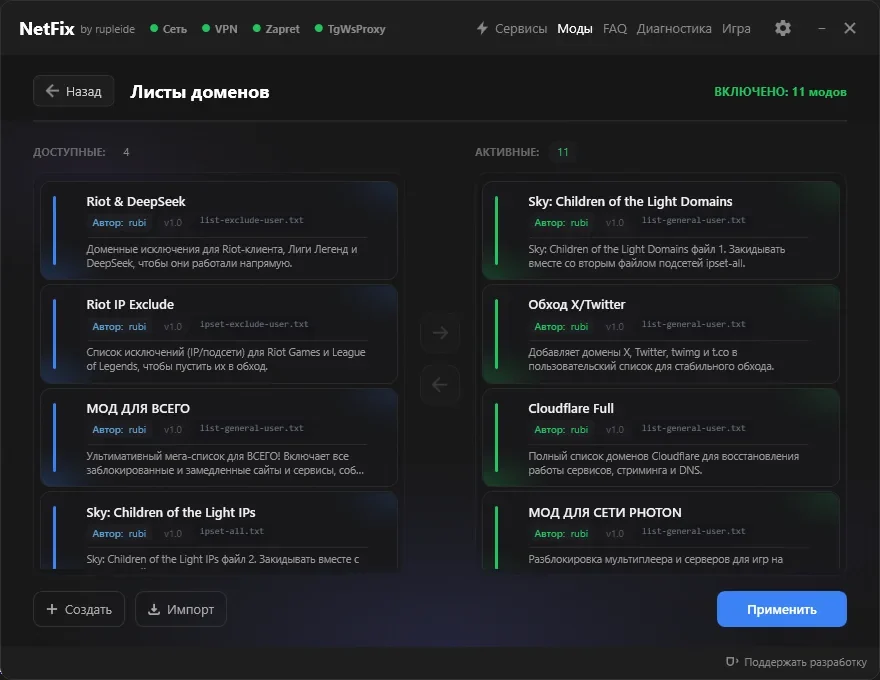The width and height of the screenshot is (880, 680).
Task: Click the available count number 4
Action: [126, 152]
